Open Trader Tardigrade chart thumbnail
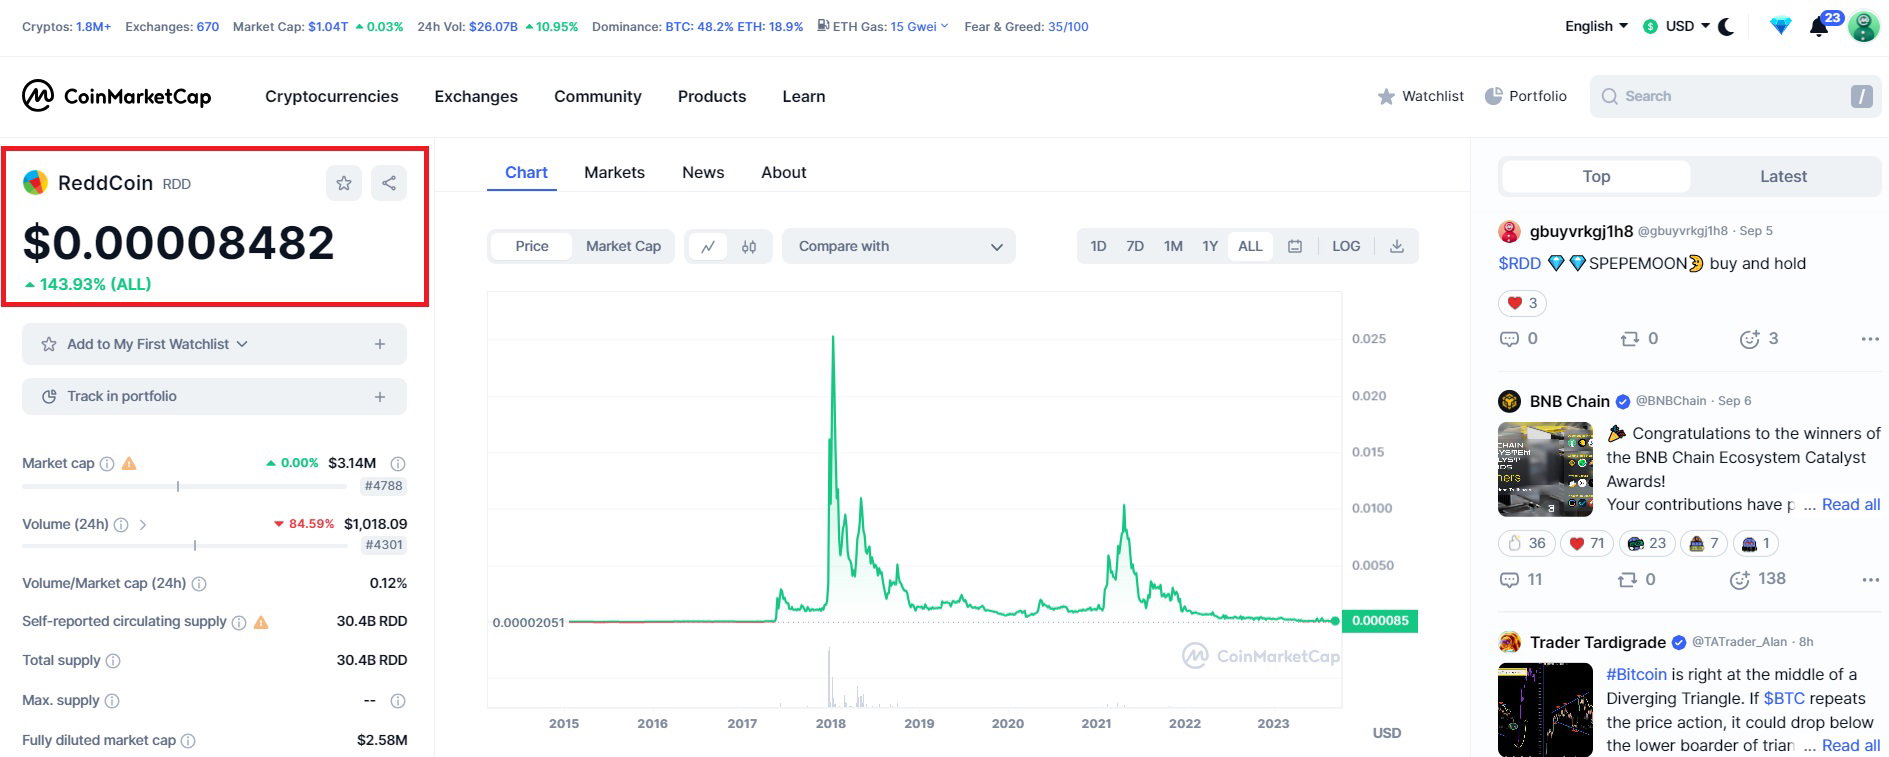The image size is (1889, 757). (1545, 710)
